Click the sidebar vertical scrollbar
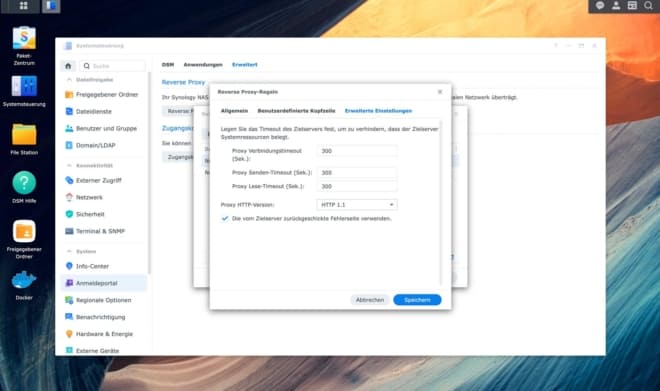The image size is (660, 391). (x=149, y=173)
